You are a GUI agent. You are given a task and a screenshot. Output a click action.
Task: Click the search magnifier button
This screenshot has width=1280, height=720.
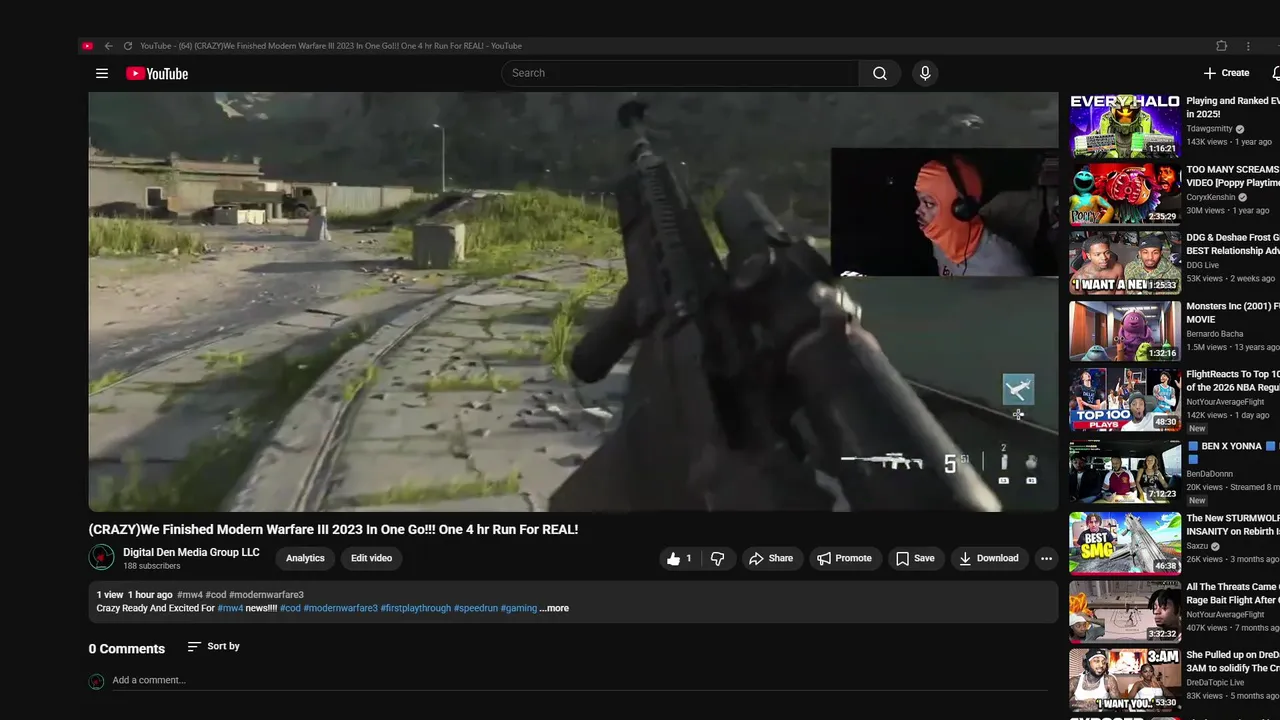coord(880,73)
